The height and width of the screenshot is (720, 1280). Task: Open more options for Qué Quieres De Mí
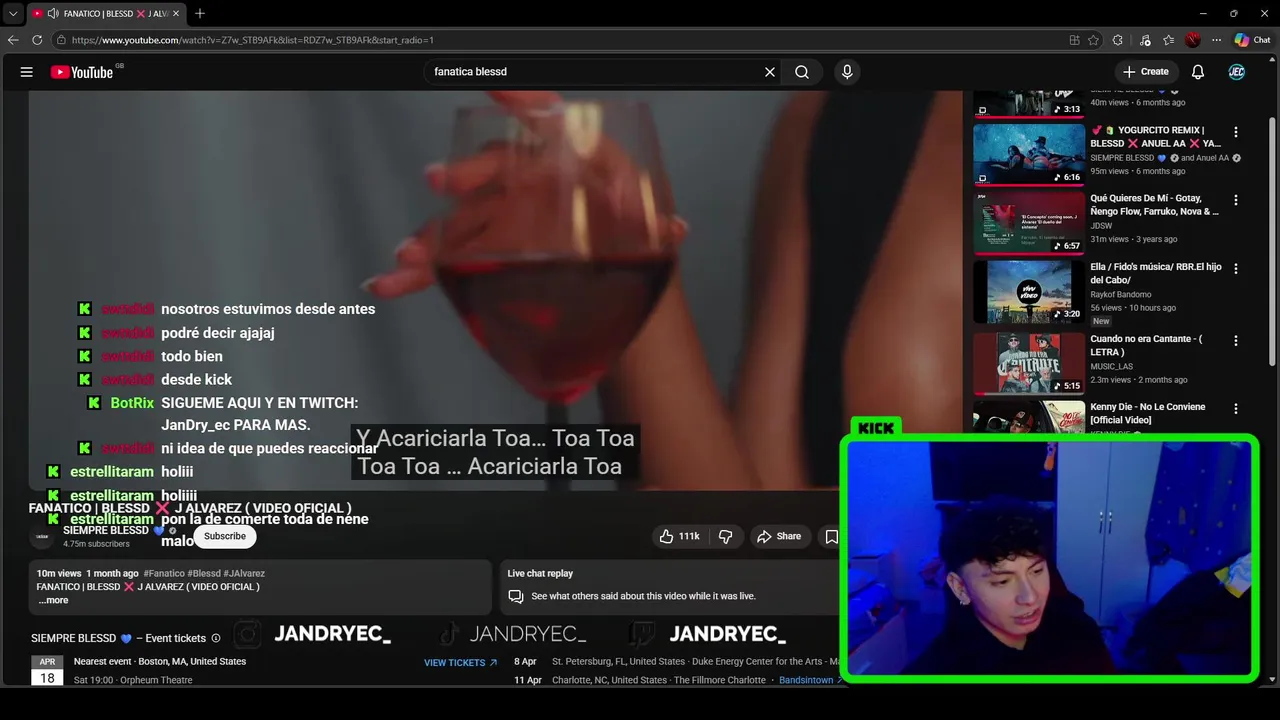[x=1236, y=200]
